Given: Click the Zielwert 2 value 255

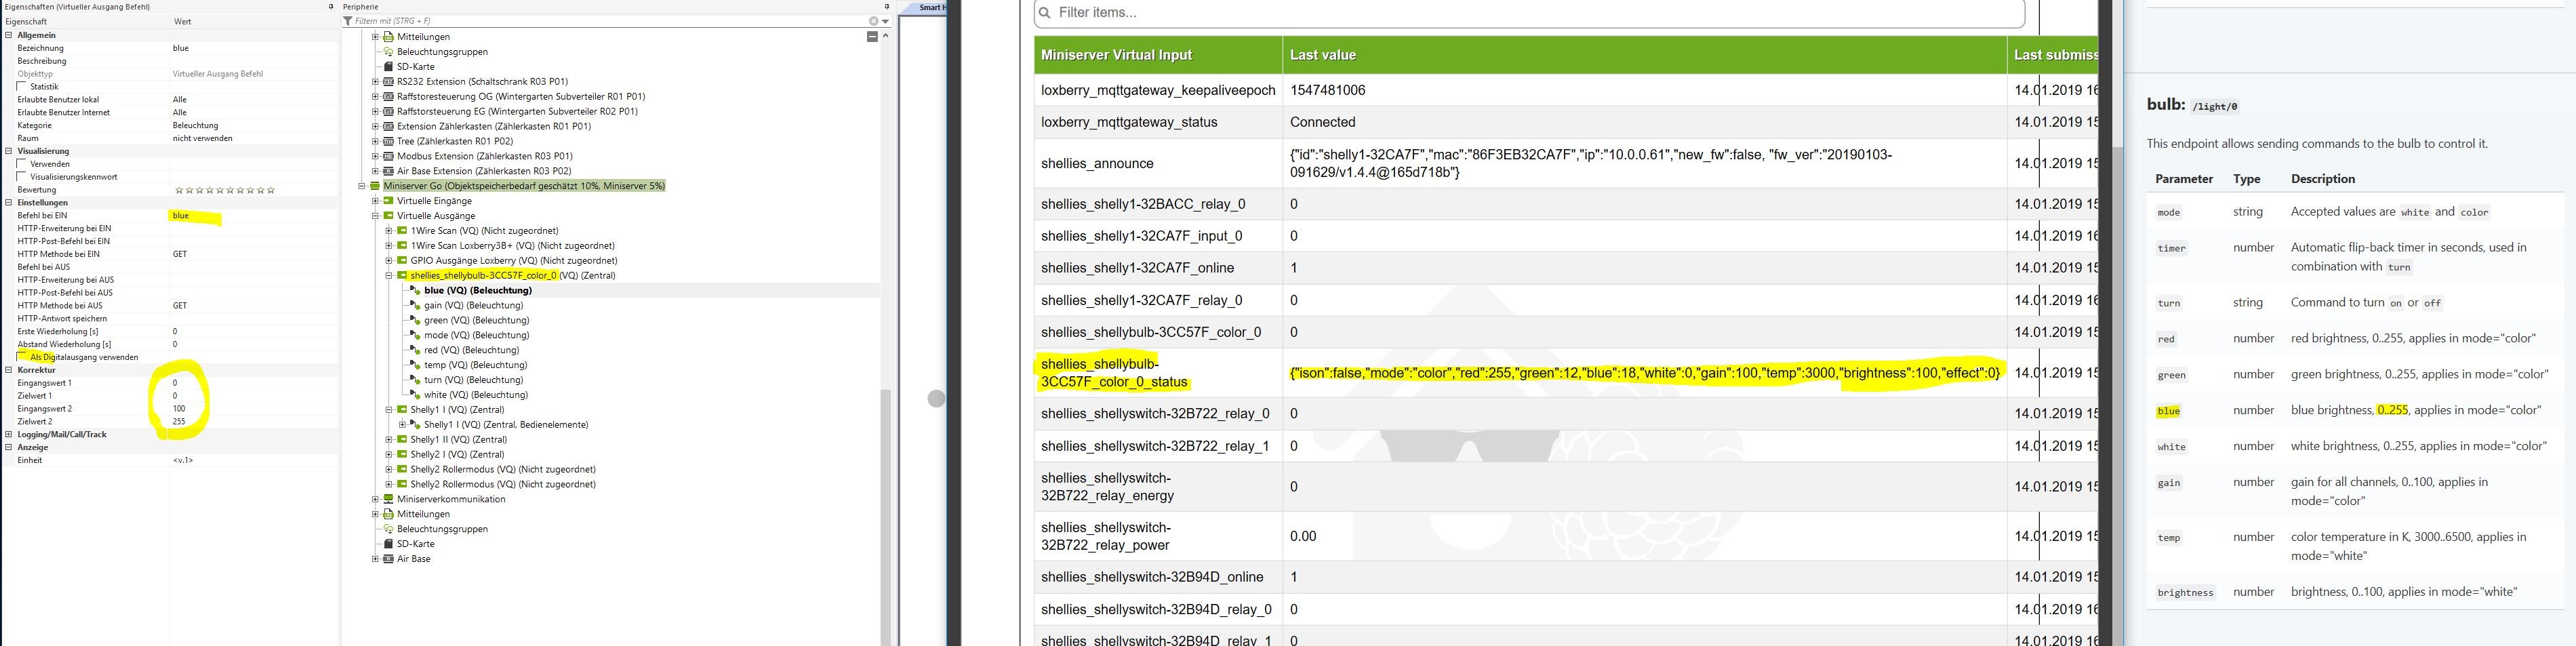Looking at the screenshot, I should [x=179, y=422].
